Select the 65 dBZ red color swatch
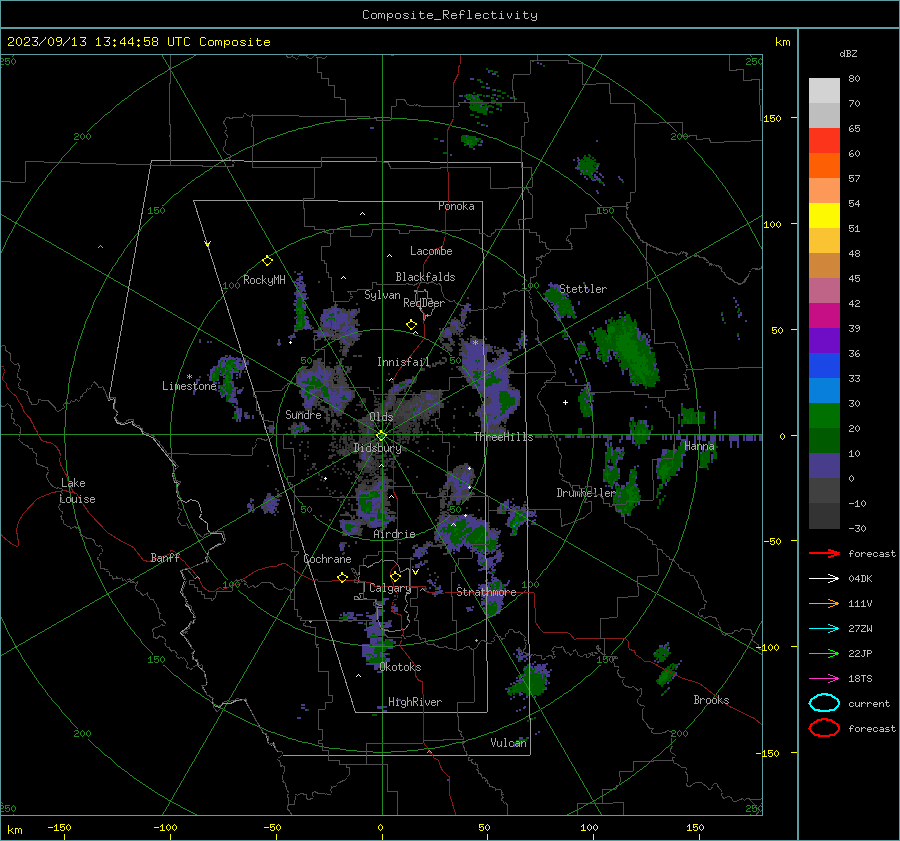This screenshot has width=900, height=841. click(x=824, y=141)
